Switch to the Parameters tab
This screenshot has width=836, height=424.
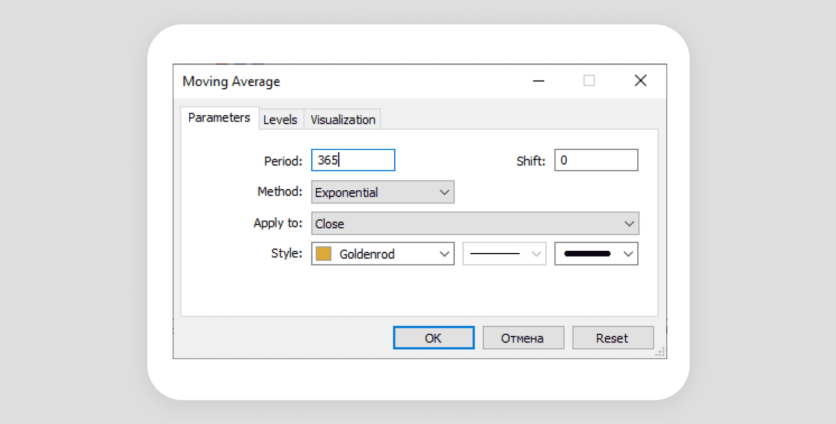[219, 118]
